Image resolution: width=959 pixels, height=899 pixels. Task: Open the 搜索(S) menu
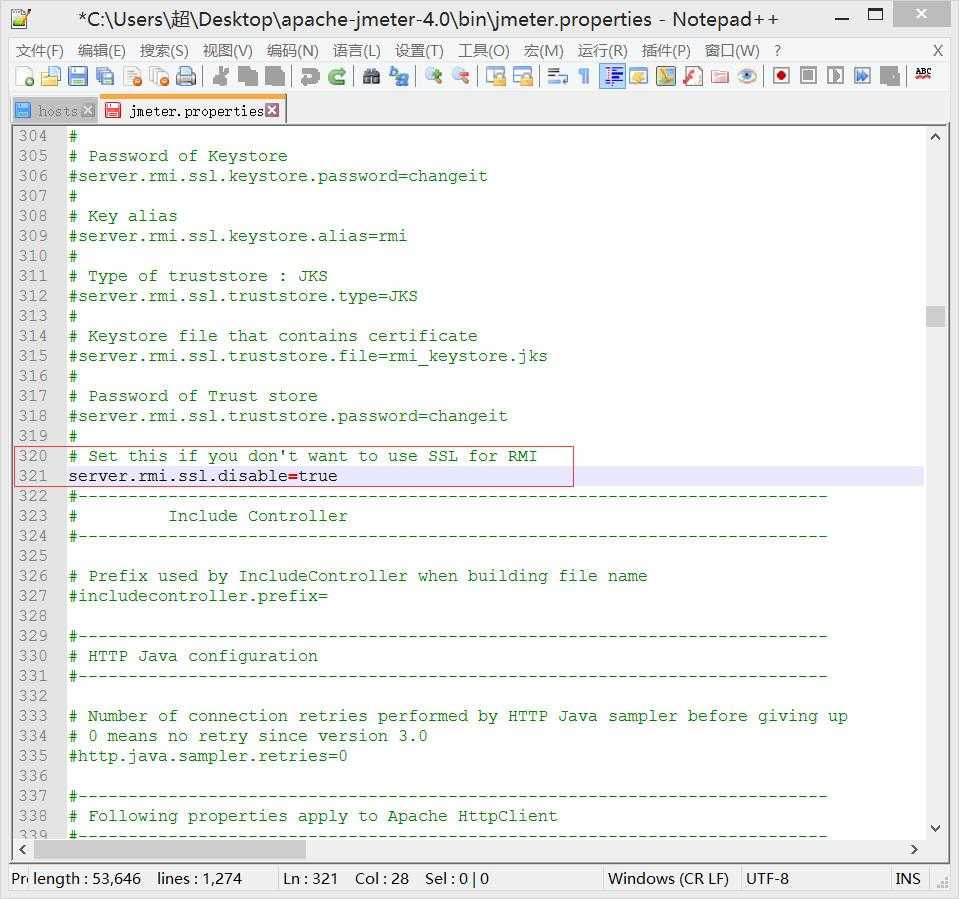point(164,51)
